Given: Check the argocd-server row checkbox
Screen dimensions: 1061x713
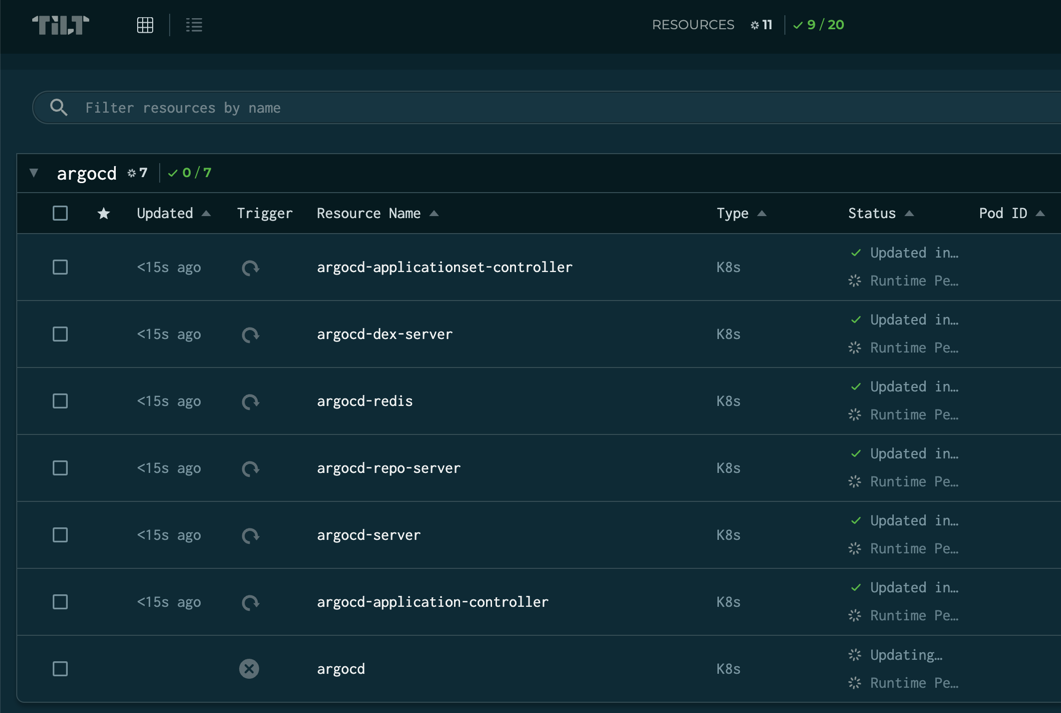Looking at the screenshot, I should [x=60, y=535].
